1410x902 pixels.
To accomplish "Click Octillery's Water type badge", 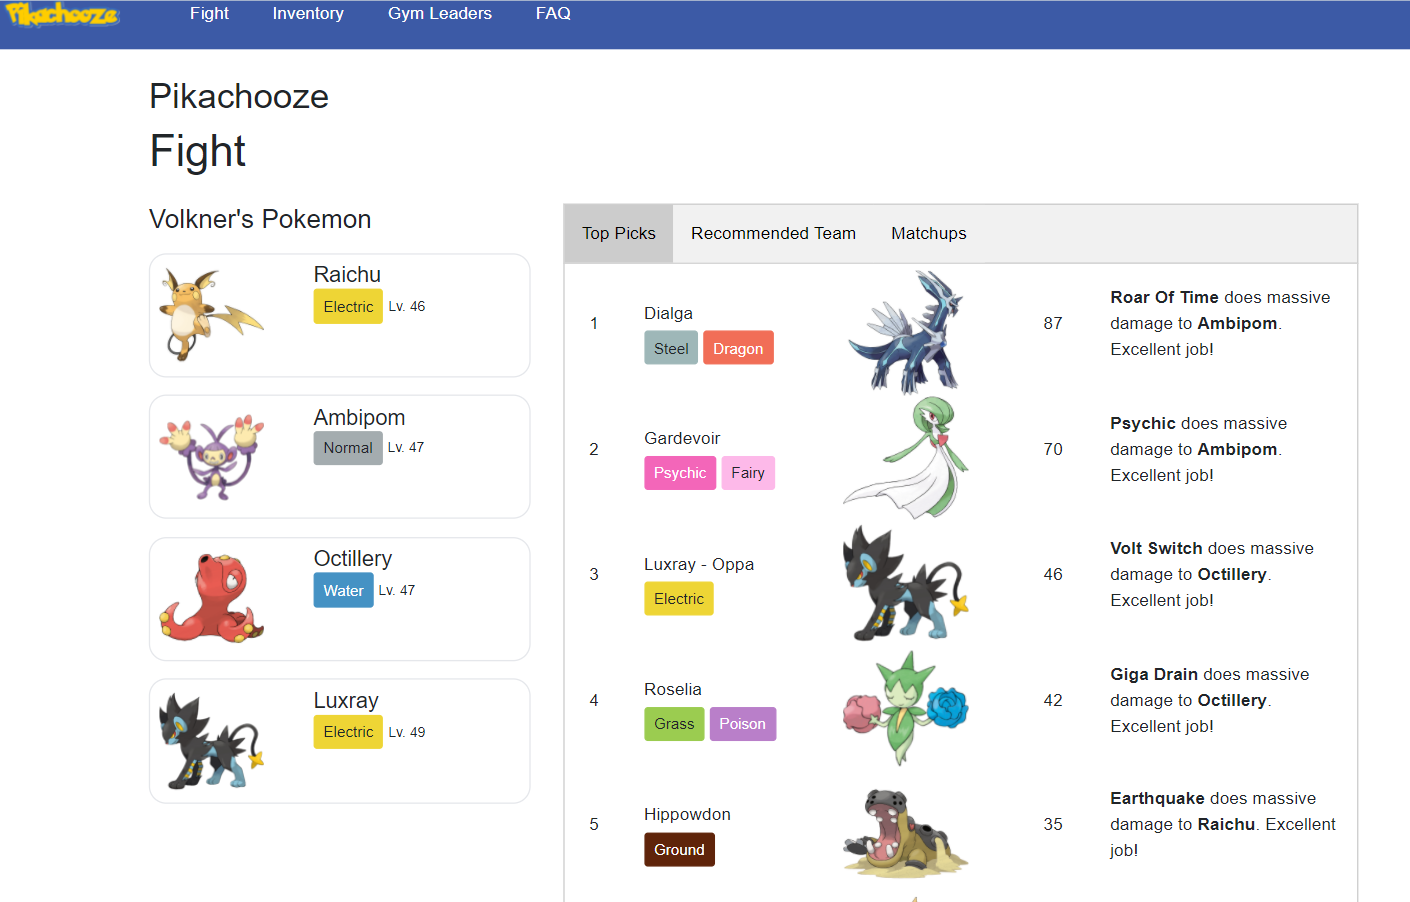I will [x=343, y=591].
